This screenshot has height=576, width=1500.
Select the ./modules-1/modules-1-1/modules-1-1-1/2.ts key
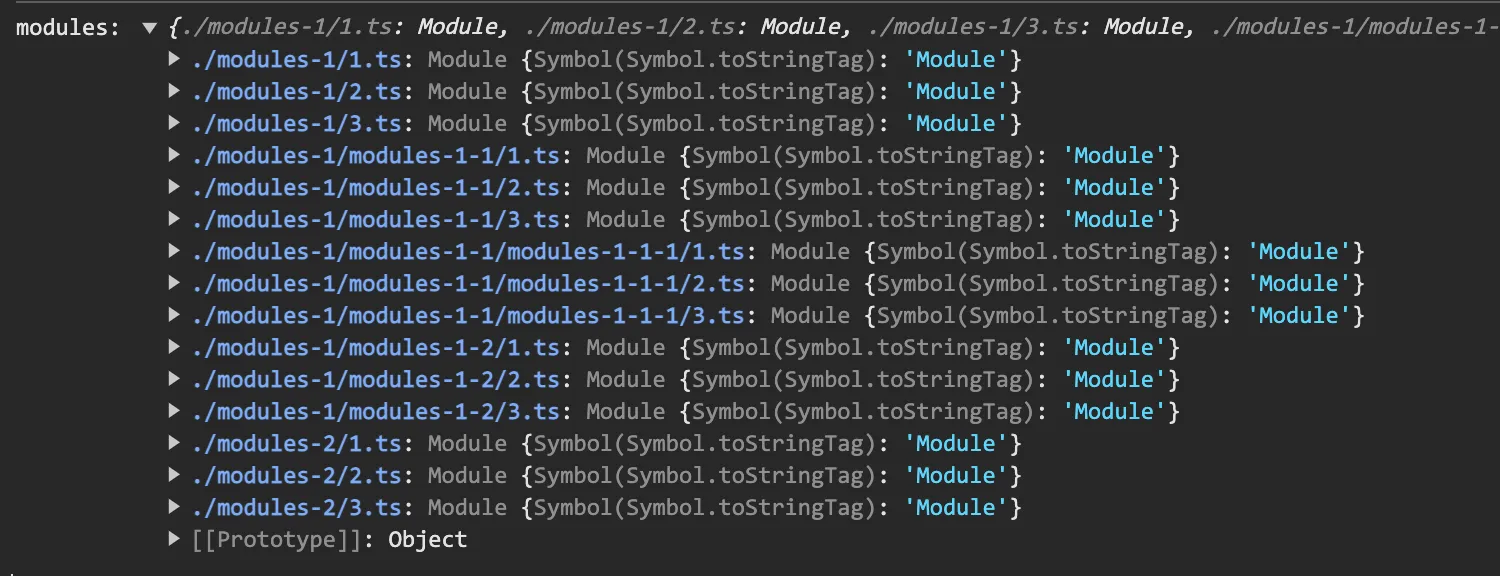[468, 284]
